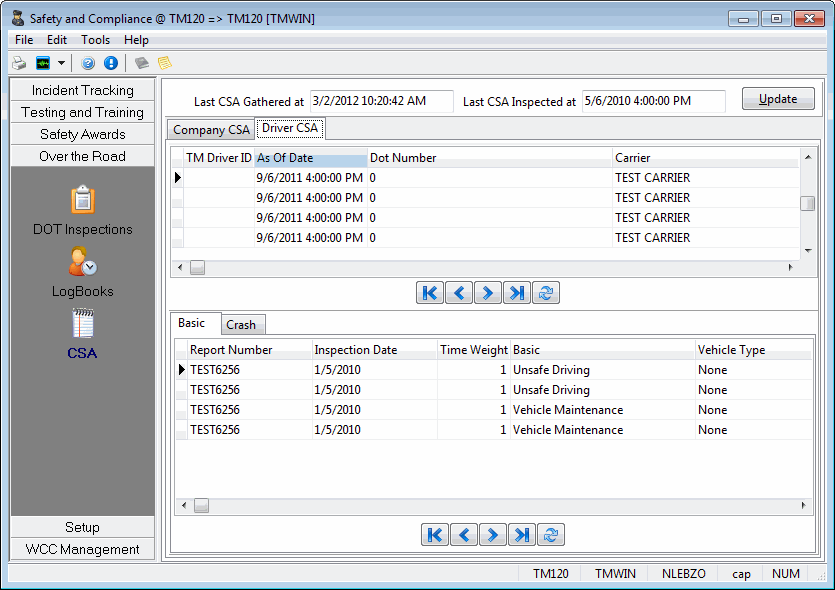
Task: Click the Update button
Action: point(778,99)
